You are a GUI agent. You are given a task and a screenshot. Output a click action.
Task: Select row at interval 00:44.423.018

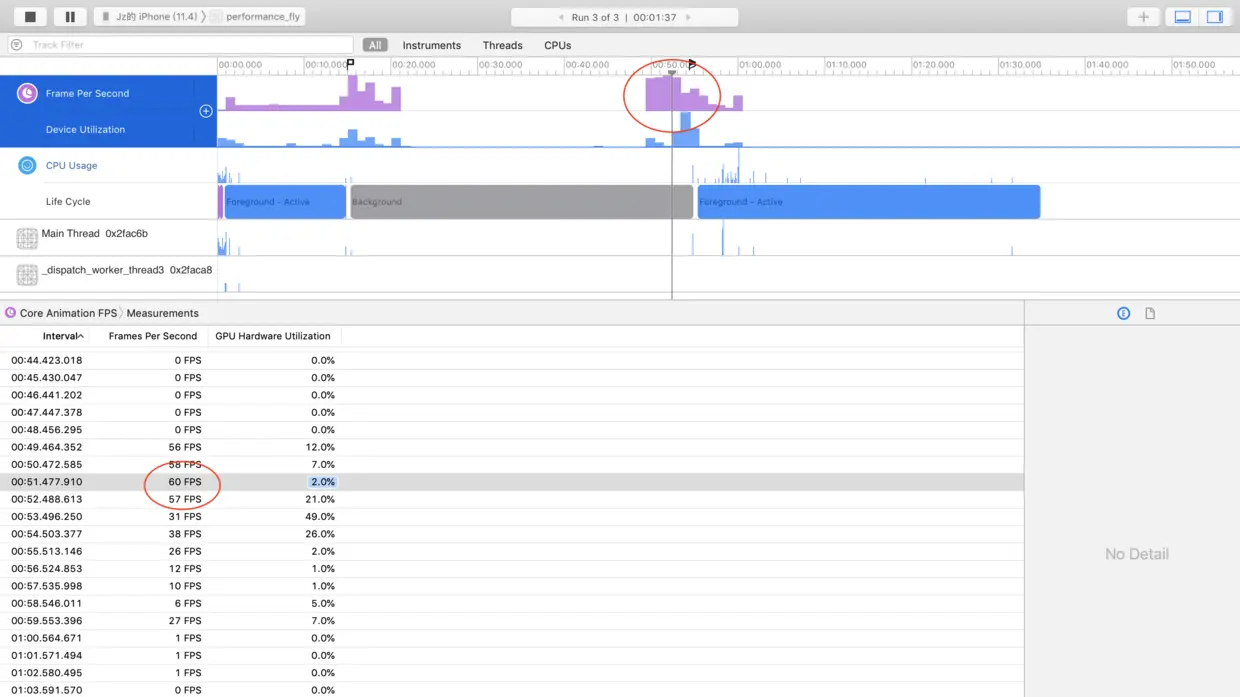tap(511, 360)
